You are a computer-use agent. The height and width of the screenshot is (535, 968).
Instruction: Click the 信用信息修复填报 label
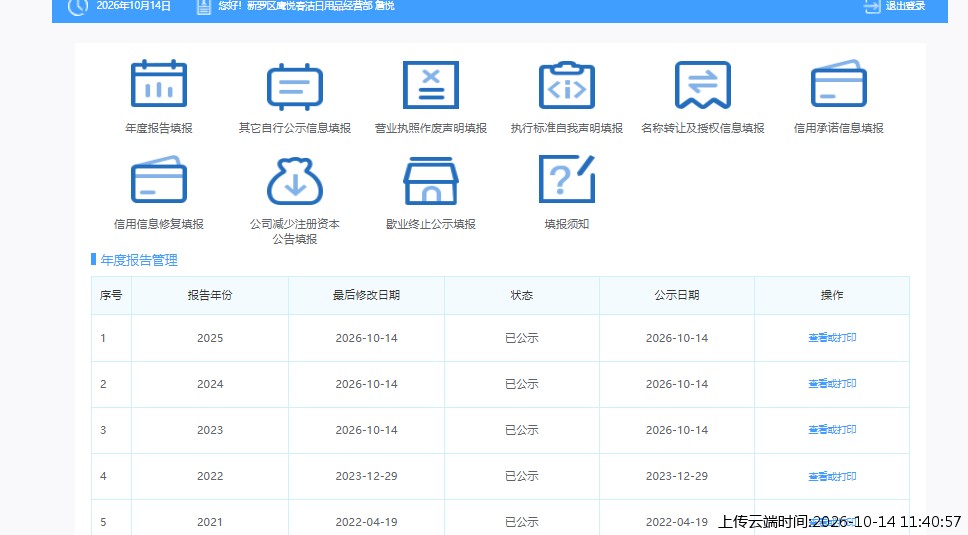159,224
